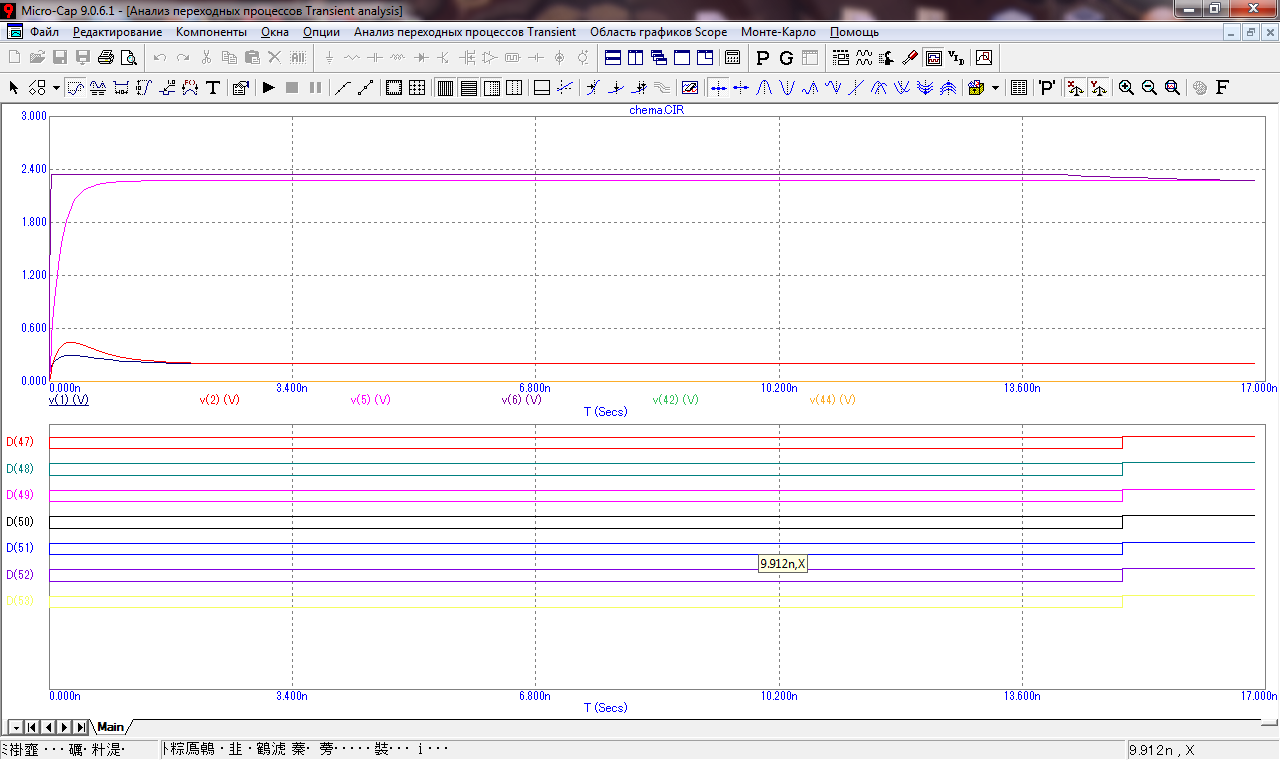Click the bold 'P' Properties toolbar icon
The height and width of the screenshot is (760, 1280).
tap(763, 57)
